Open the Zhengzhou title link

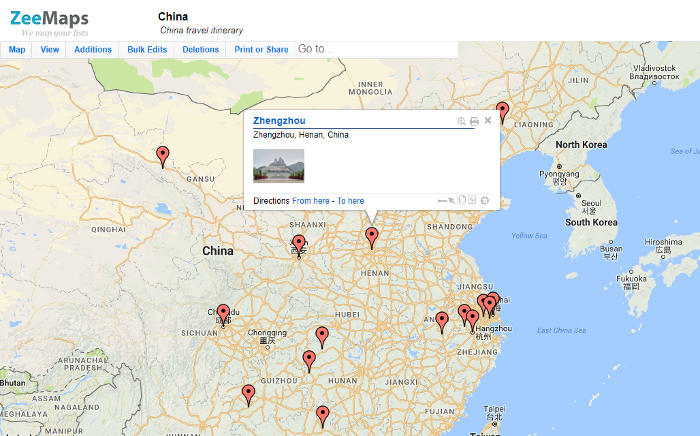(279, 121)
